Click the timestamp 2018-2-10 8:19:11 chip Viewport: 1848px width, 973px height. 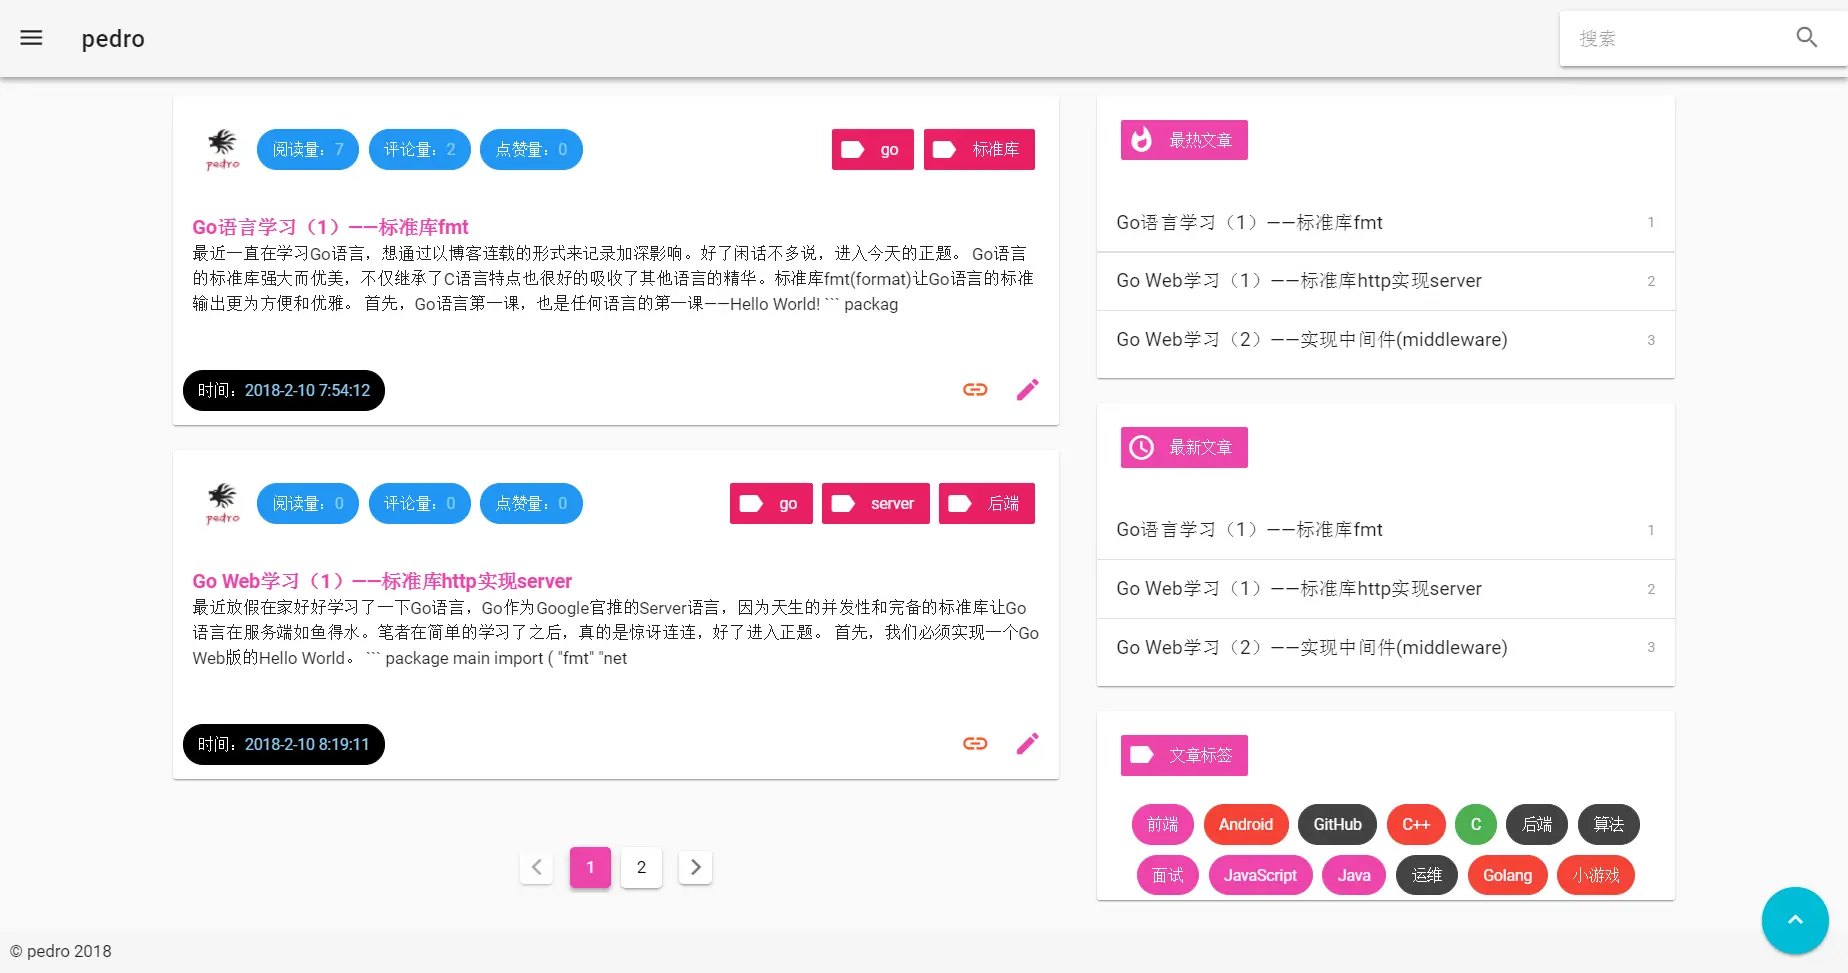tap(284, 744)
